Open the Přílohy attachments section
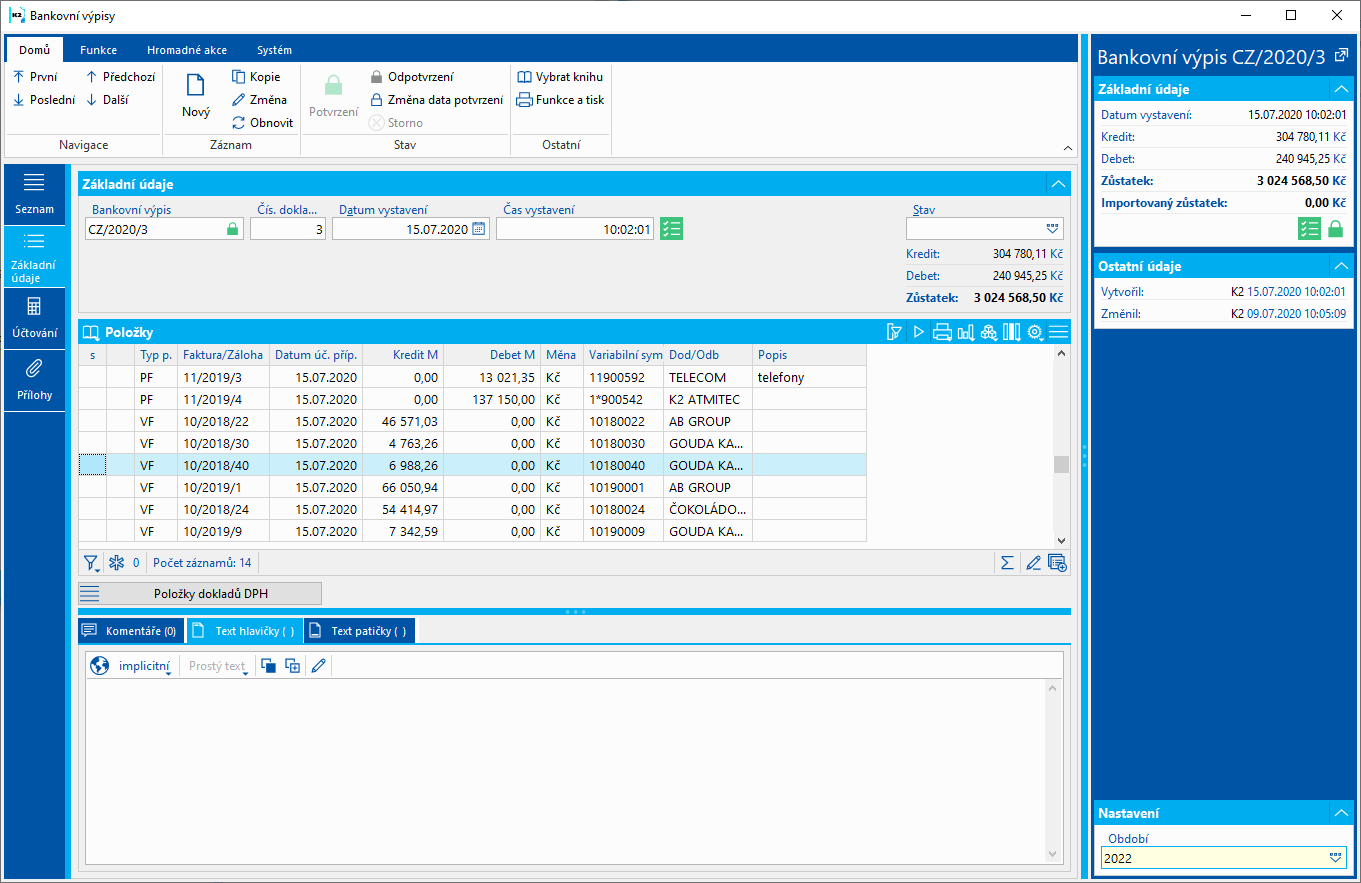Screen dimensions: 1361x883 pyautogui.click(x=34, y=380)
